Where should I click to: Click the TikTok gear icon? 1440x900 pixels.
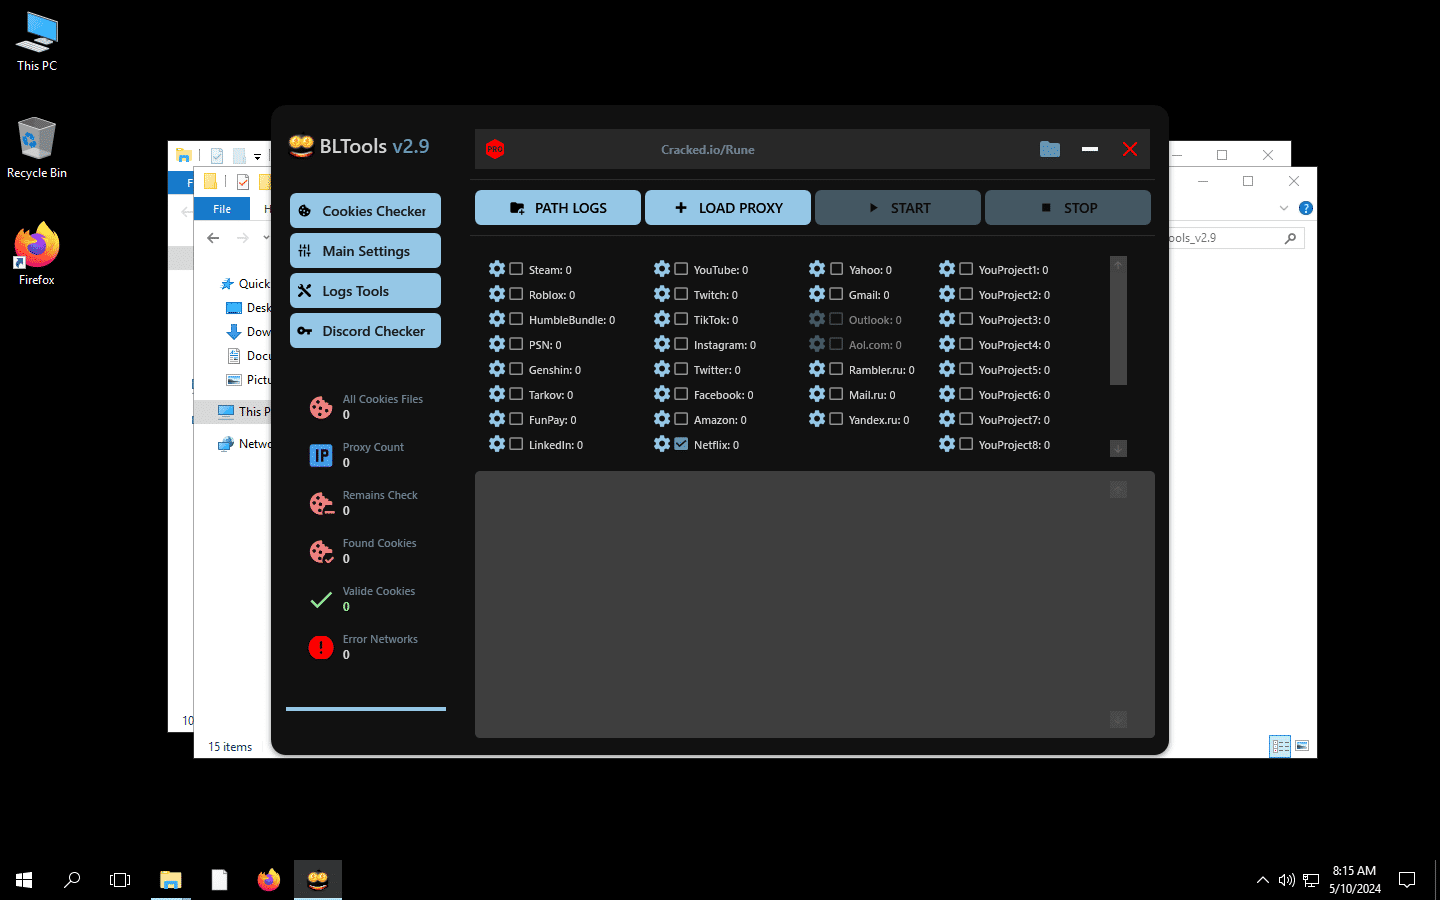click(x=662, y=319)
